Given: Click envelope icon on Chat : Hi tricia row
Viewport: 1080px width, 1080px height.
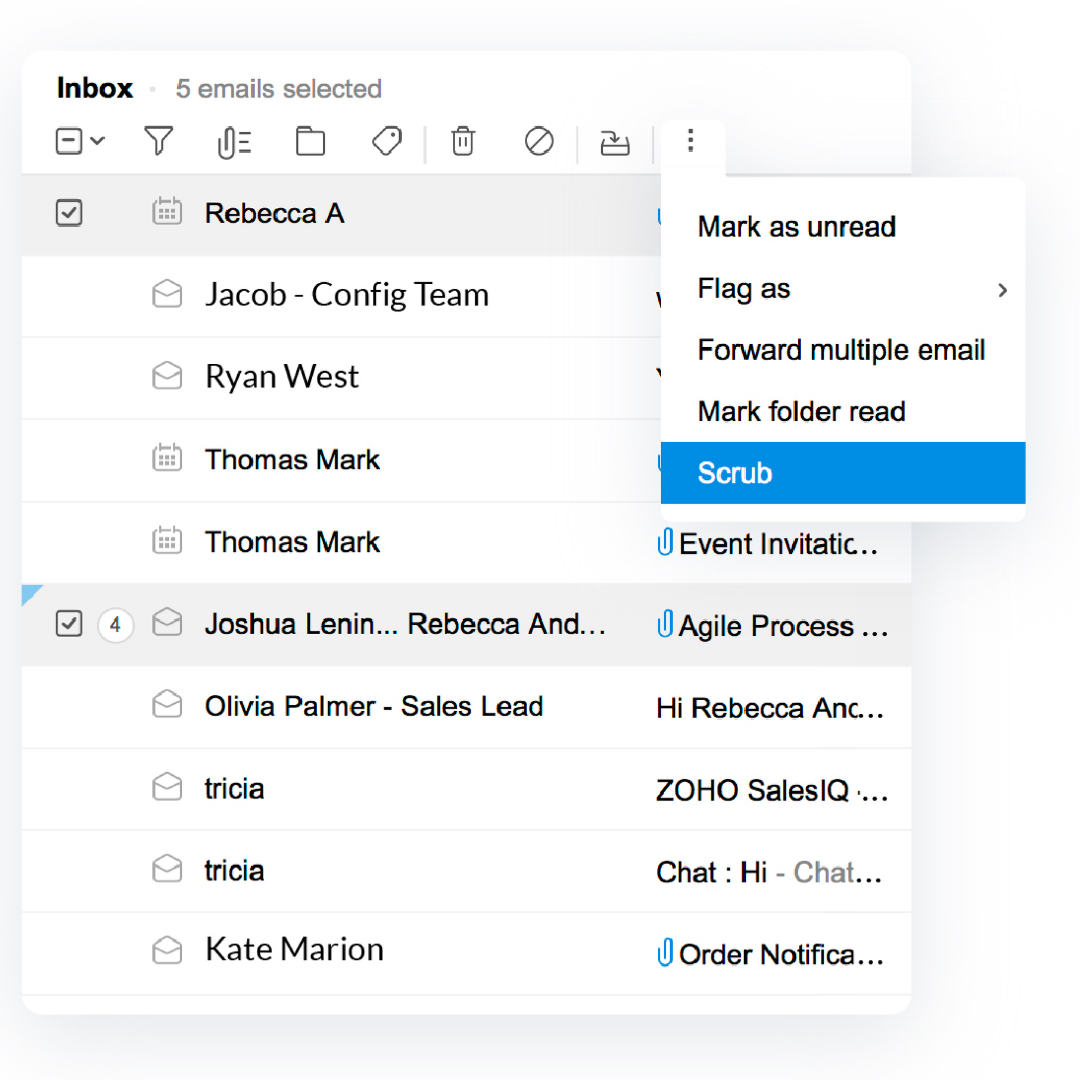Looking at the screenshot, I should tap(167, 869).
